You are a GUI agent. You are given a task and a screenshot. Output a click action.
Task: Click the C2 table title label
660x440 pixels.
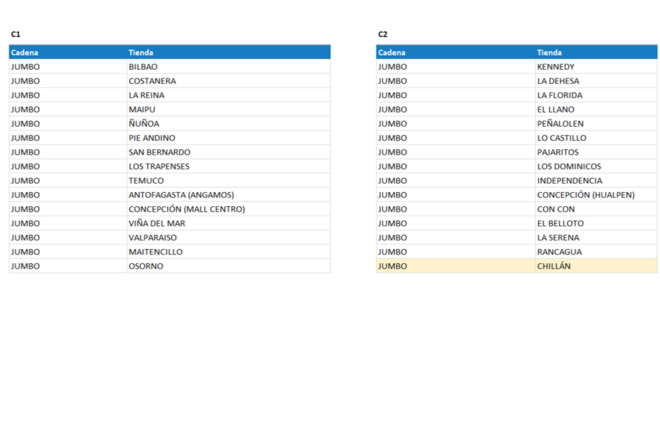pos(383,34)
